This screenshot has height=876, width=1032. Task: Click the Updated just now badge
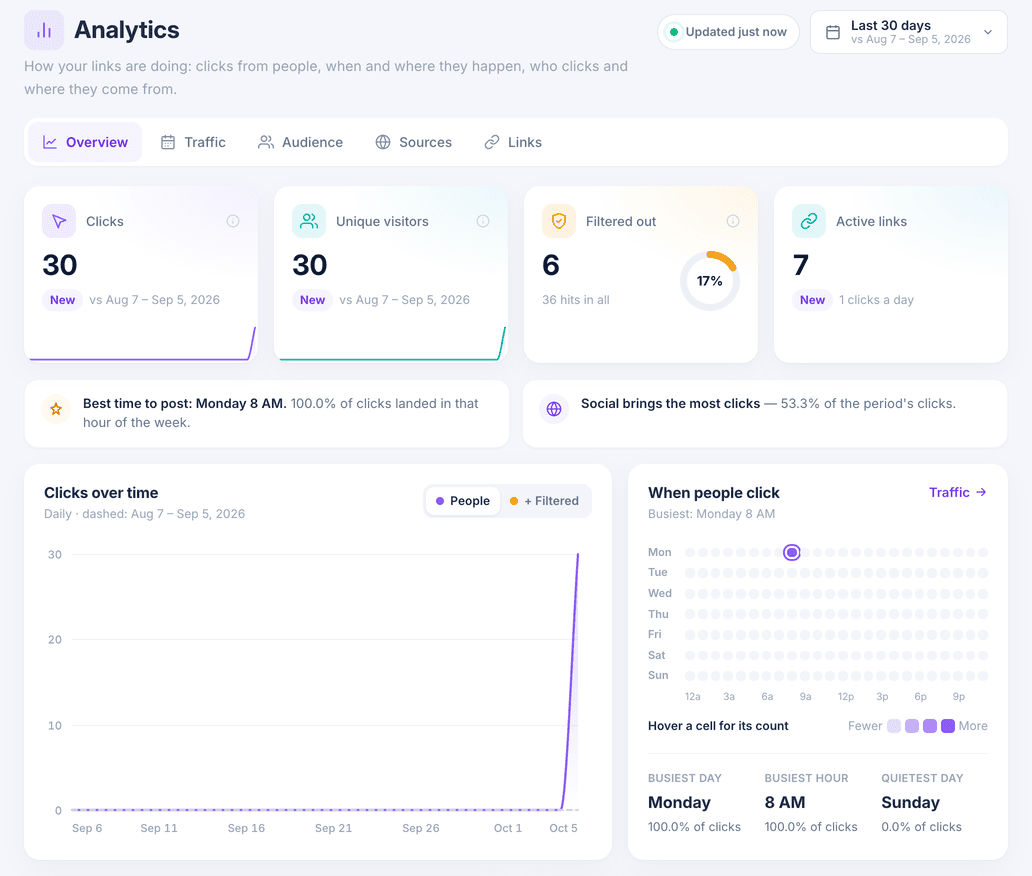pyautogui.click(x=728, y=32)
